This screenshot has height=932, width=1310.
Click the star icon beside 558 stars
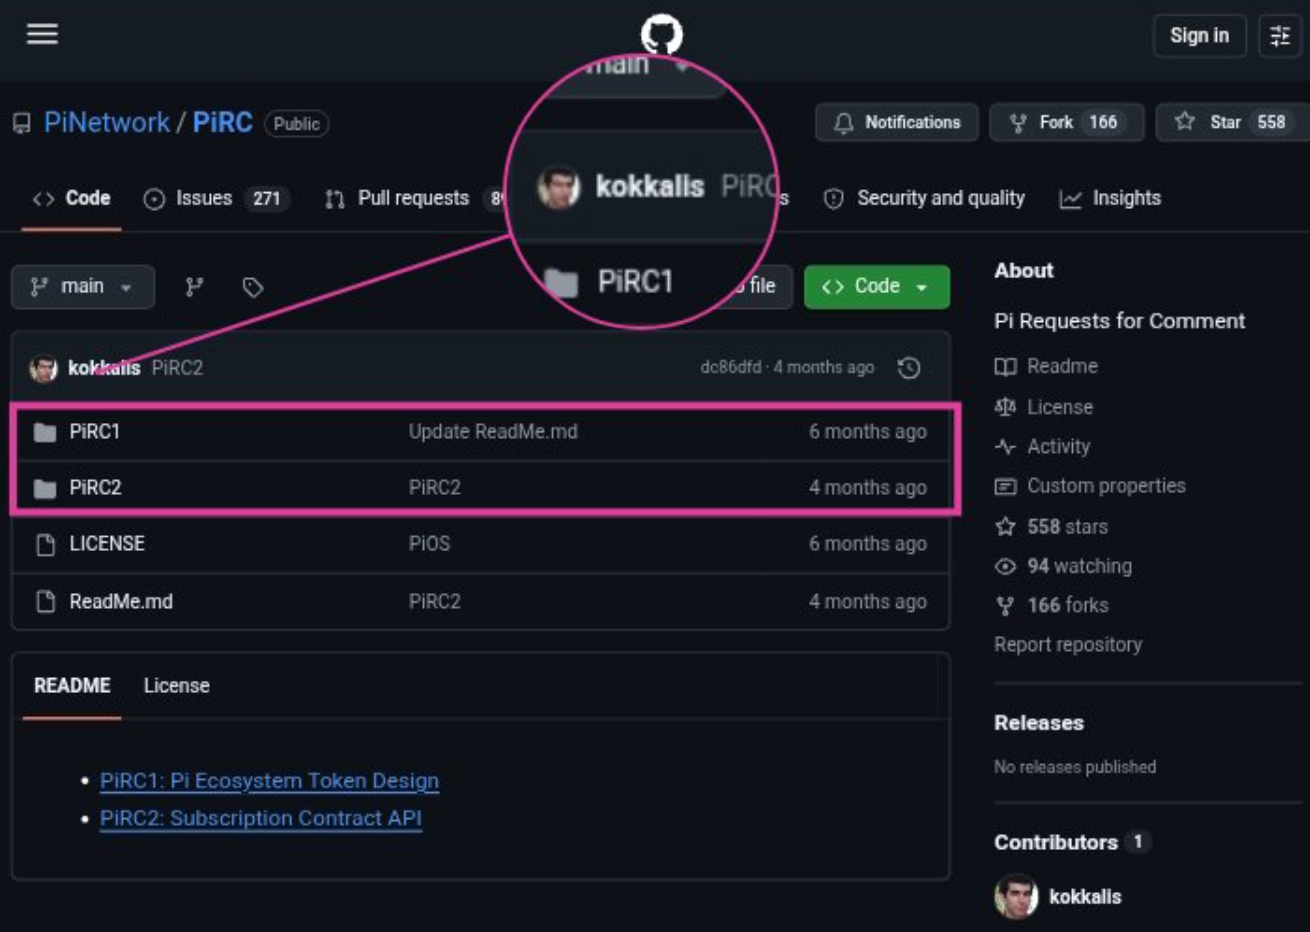click(1005, 526)
